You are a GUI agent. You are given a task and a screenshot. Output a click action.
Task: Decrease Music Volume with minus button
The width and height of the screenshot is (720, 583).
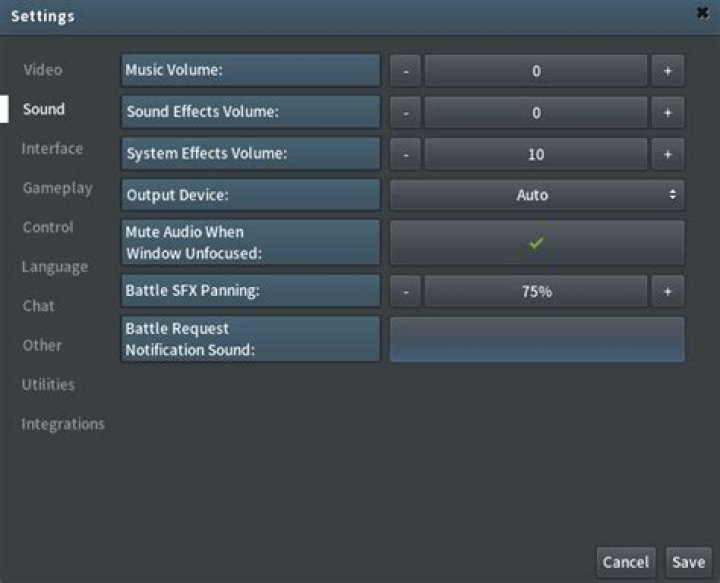(x=405, y=71)
